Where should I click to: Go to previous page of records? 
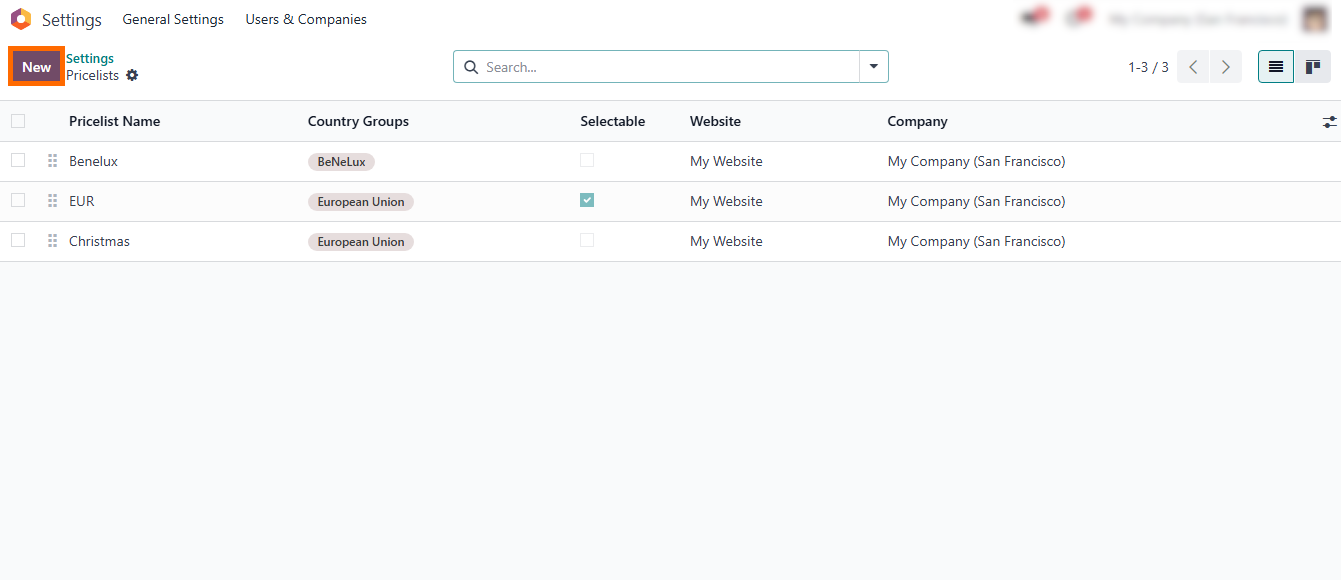pos(1193,67)
